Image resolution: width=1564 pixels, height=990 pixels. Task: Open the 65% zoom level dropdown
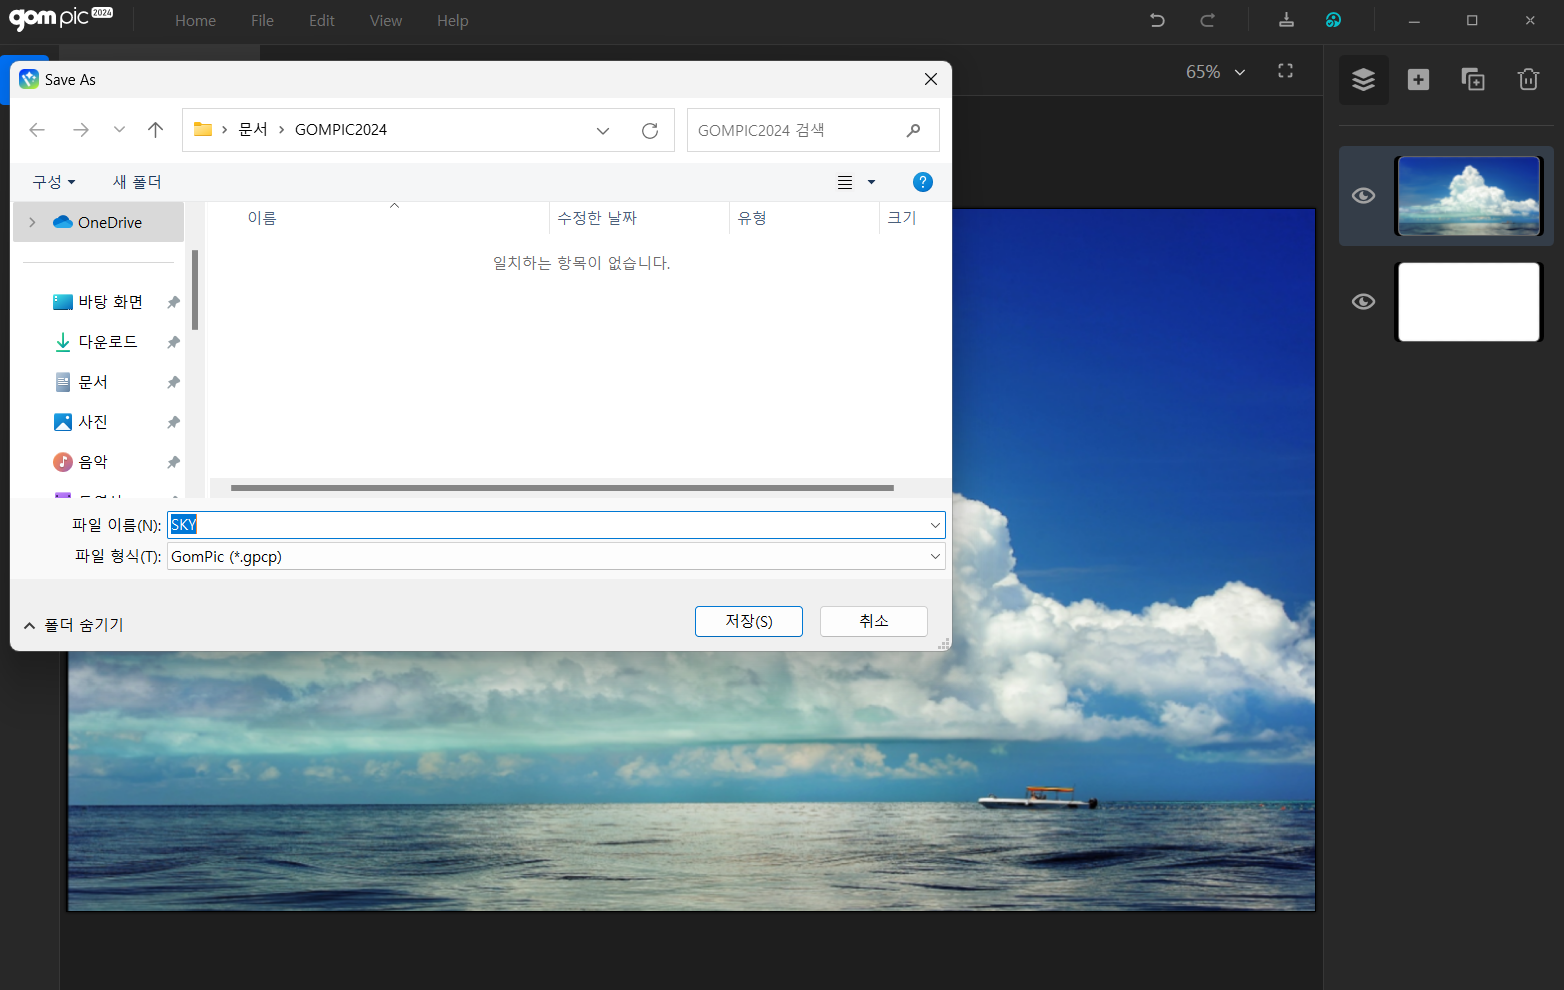pyautogui.click(x=1215, y=71)
